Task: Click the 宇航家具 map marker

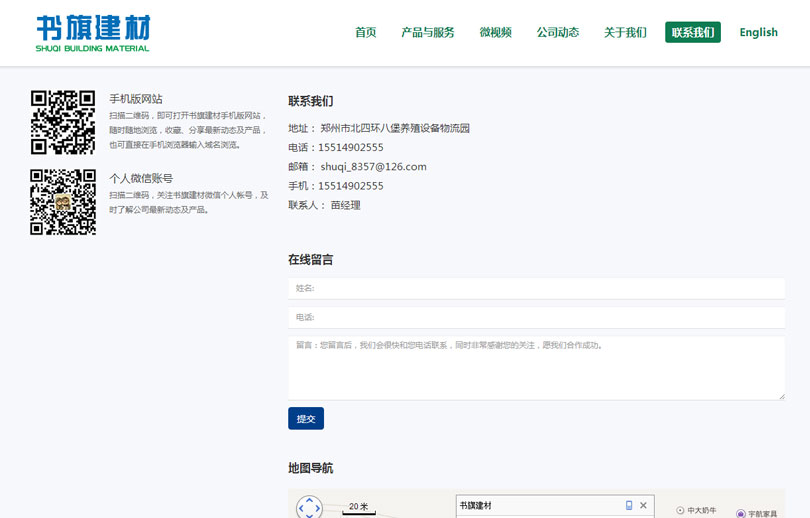Action: 741,514
